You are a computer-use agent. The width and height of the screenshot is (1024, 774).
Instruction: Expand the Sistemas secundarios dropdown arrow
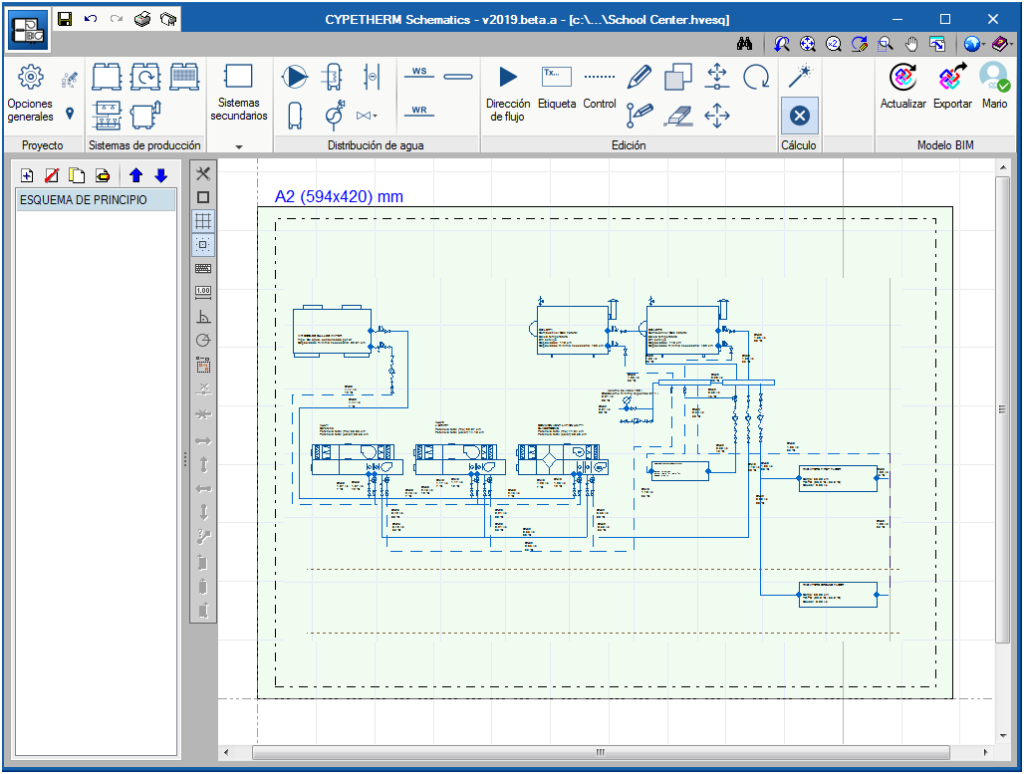coord(239,146)
